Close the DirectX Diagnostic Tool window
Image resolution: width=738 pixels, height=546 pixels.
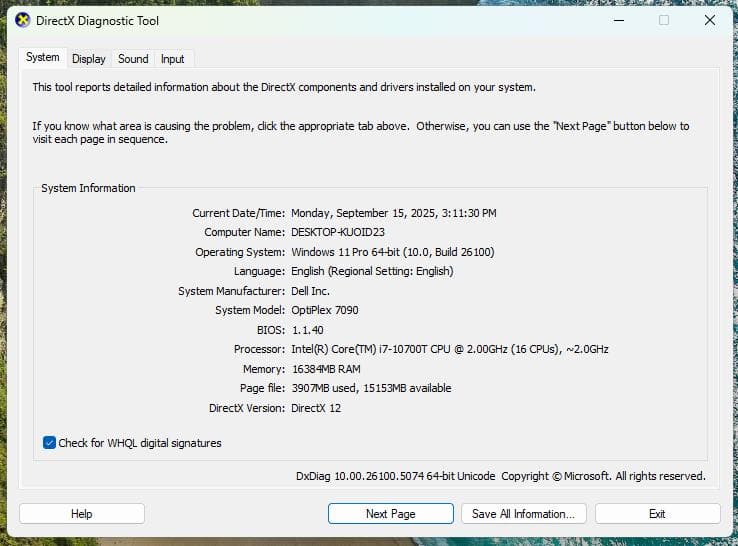pyautogui.click(x=710, y=20)
